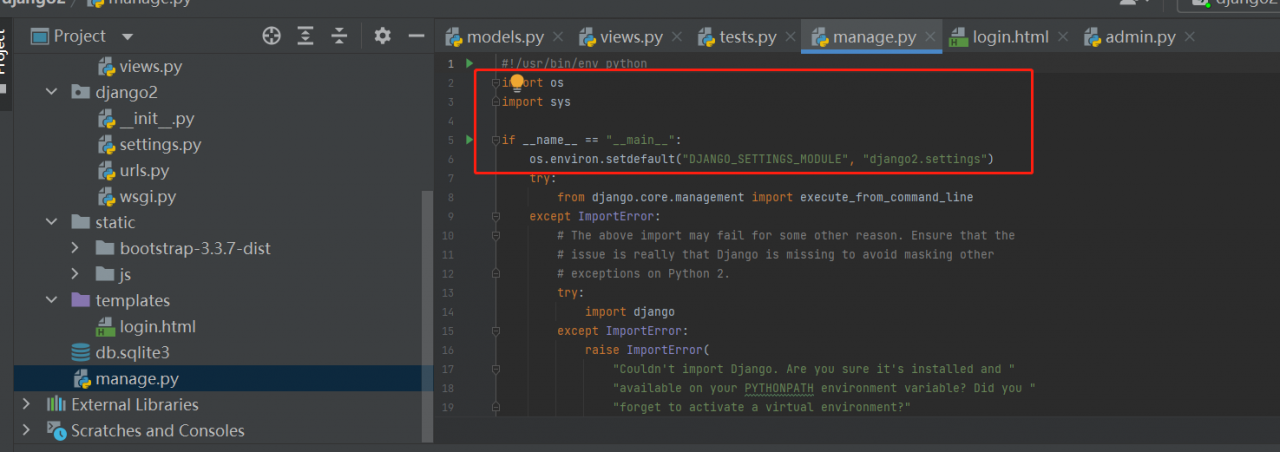Close the views.py tab
The image size is (1280, 452).
coord(677,37)
